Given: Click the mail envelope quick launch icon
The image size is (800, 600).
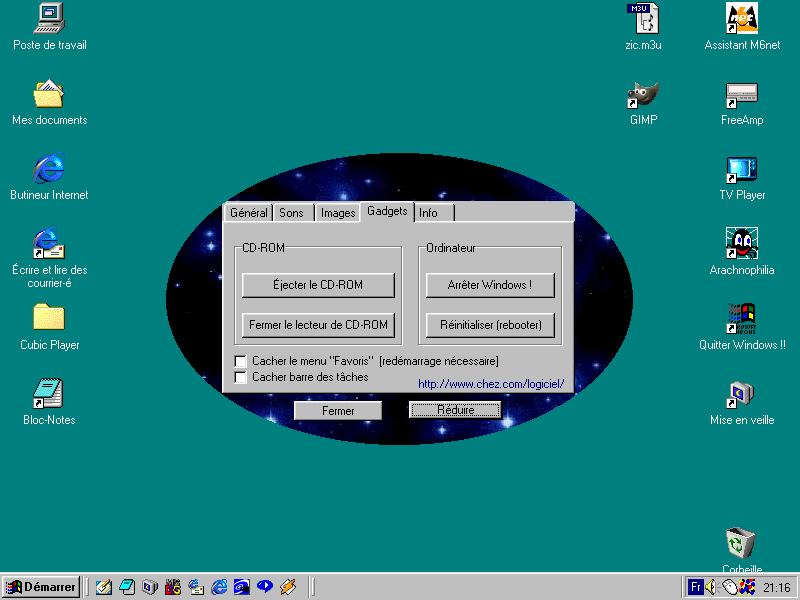Looking at the screenshot, I should coord(196,587).
